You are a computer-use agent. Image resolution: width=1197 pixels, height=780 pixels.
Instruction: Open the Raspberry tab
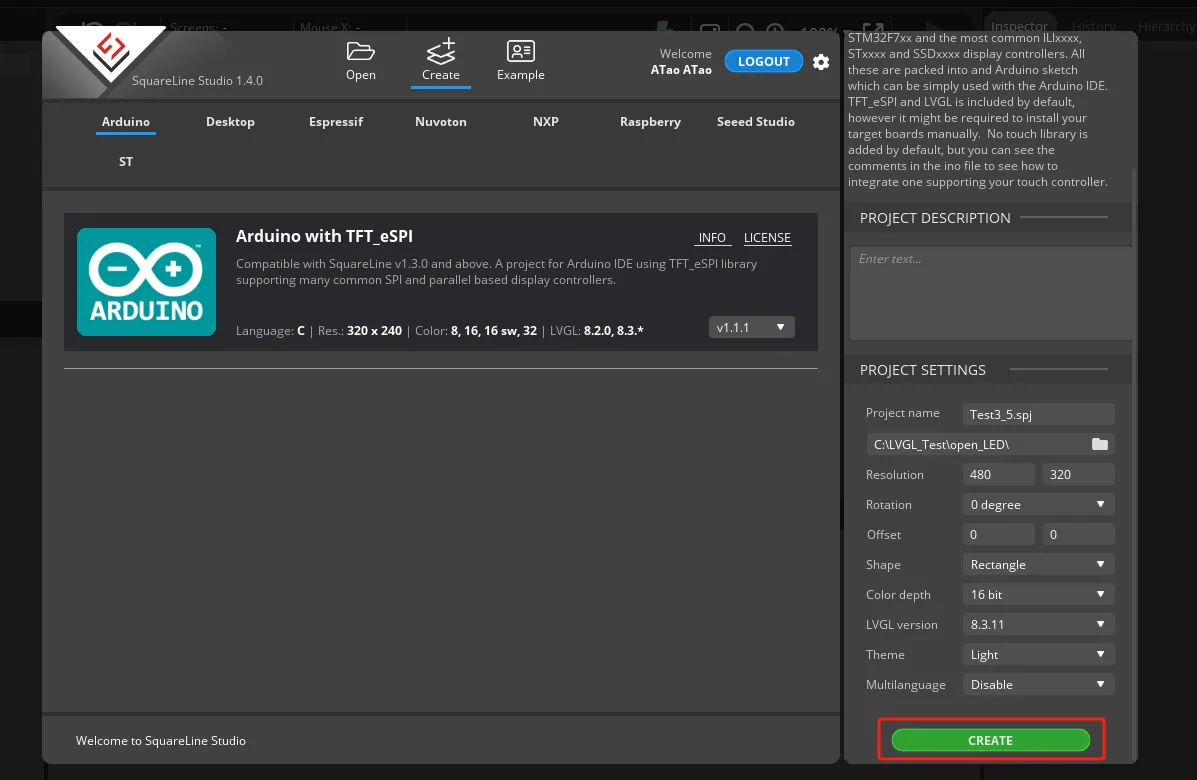[x=650, y=122]
